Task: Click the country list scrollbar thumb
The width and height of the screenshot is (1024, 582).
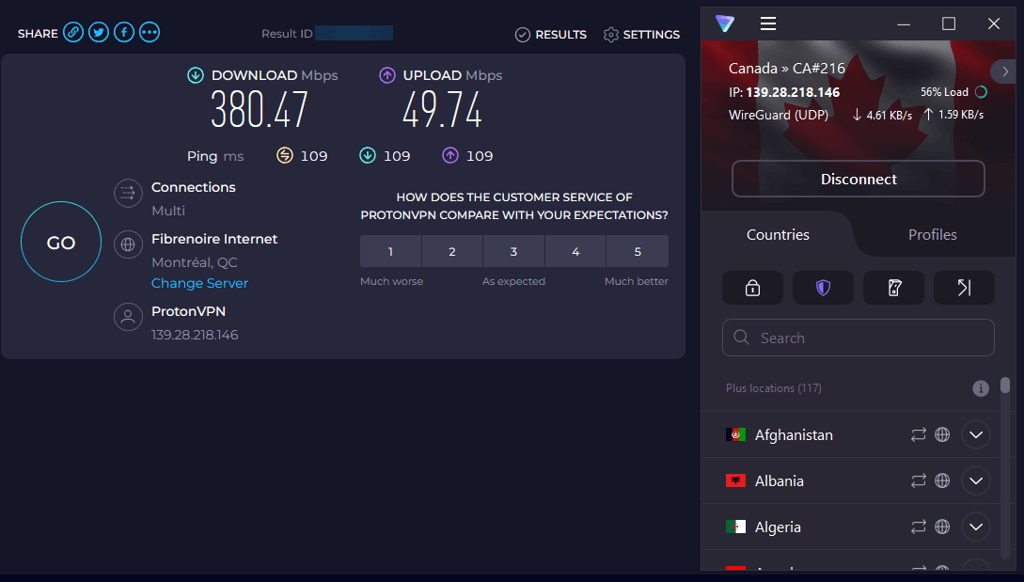Action: point(1005,385)
